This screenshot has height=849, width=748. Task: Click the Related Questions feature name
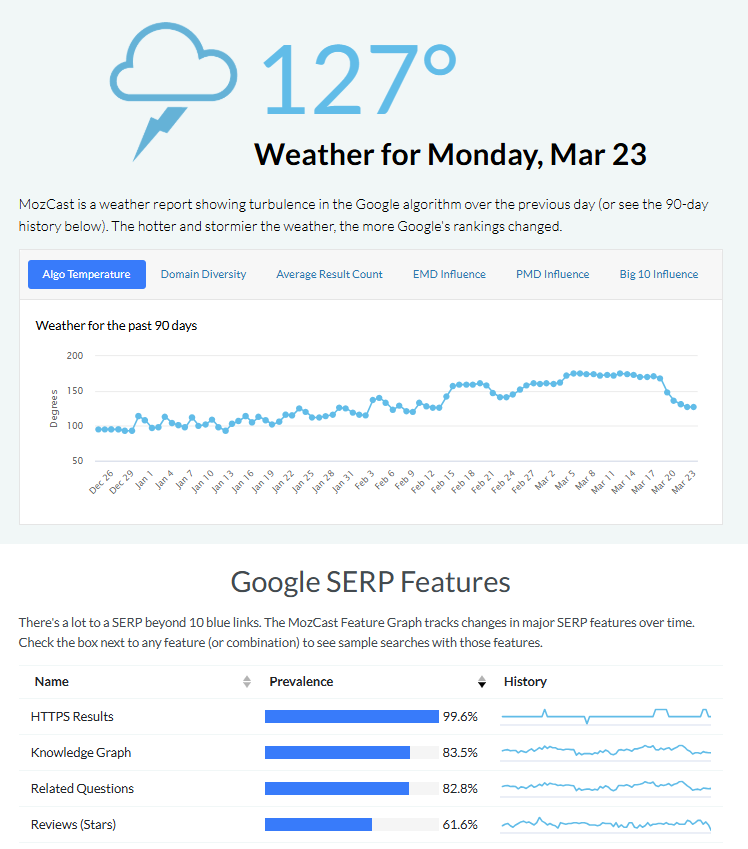(x=82, y=788)
